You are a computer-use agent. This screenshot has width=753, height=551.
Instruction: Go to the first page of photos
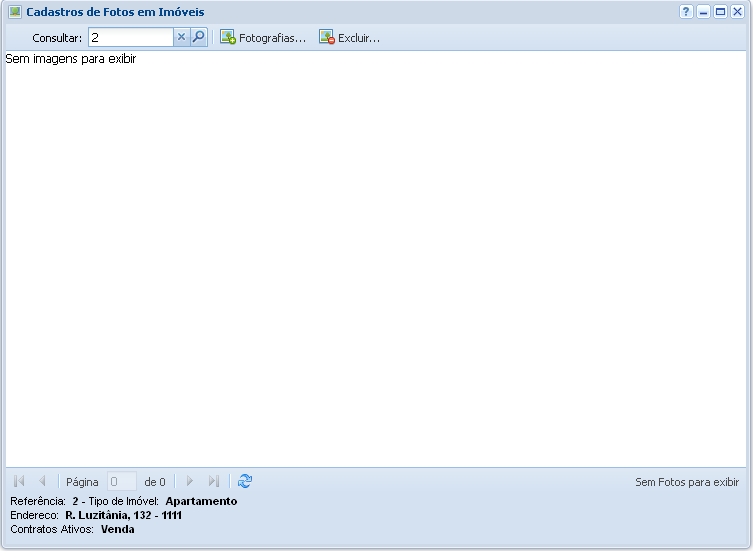tap(19, 481)
